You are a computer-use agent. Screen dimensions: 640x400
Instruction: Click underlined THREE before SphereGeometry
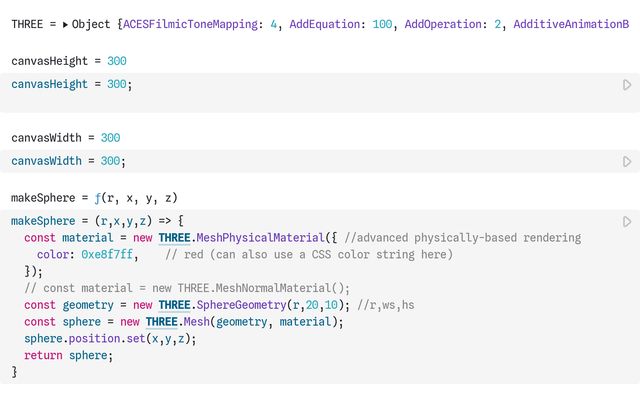point(174,305)
